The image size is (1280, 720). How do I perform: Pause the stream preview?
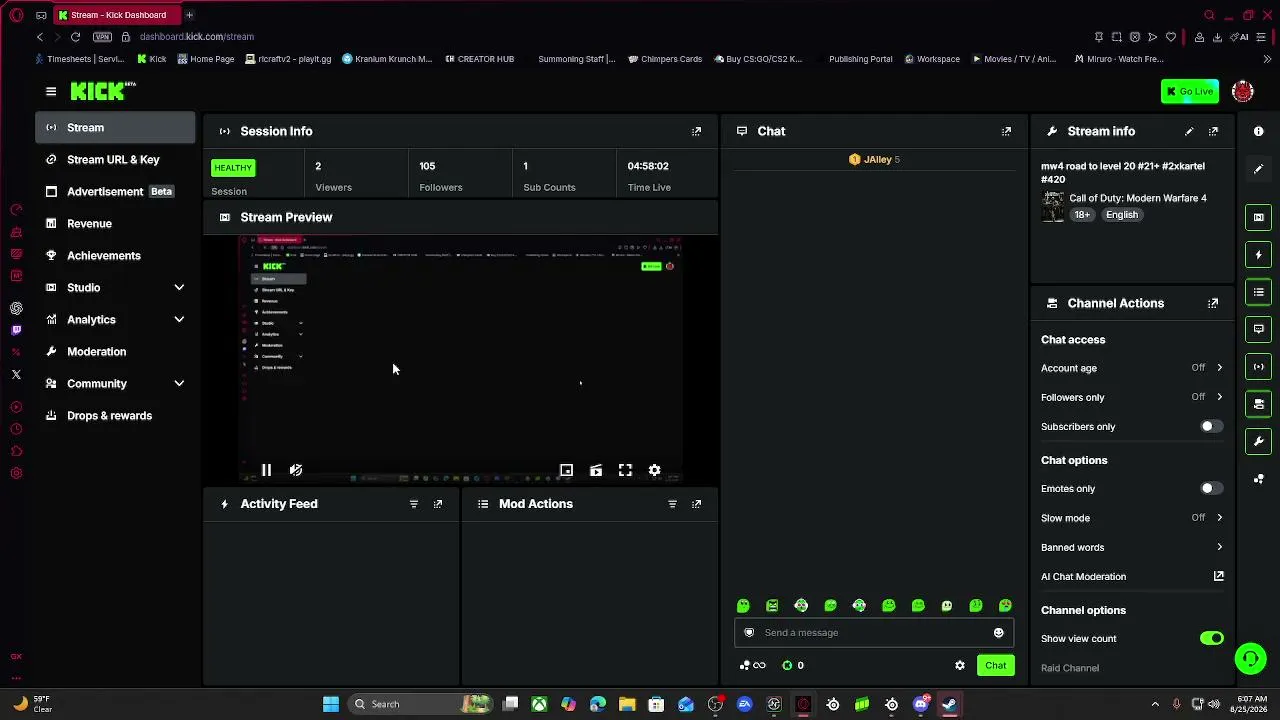pos(266,470)
